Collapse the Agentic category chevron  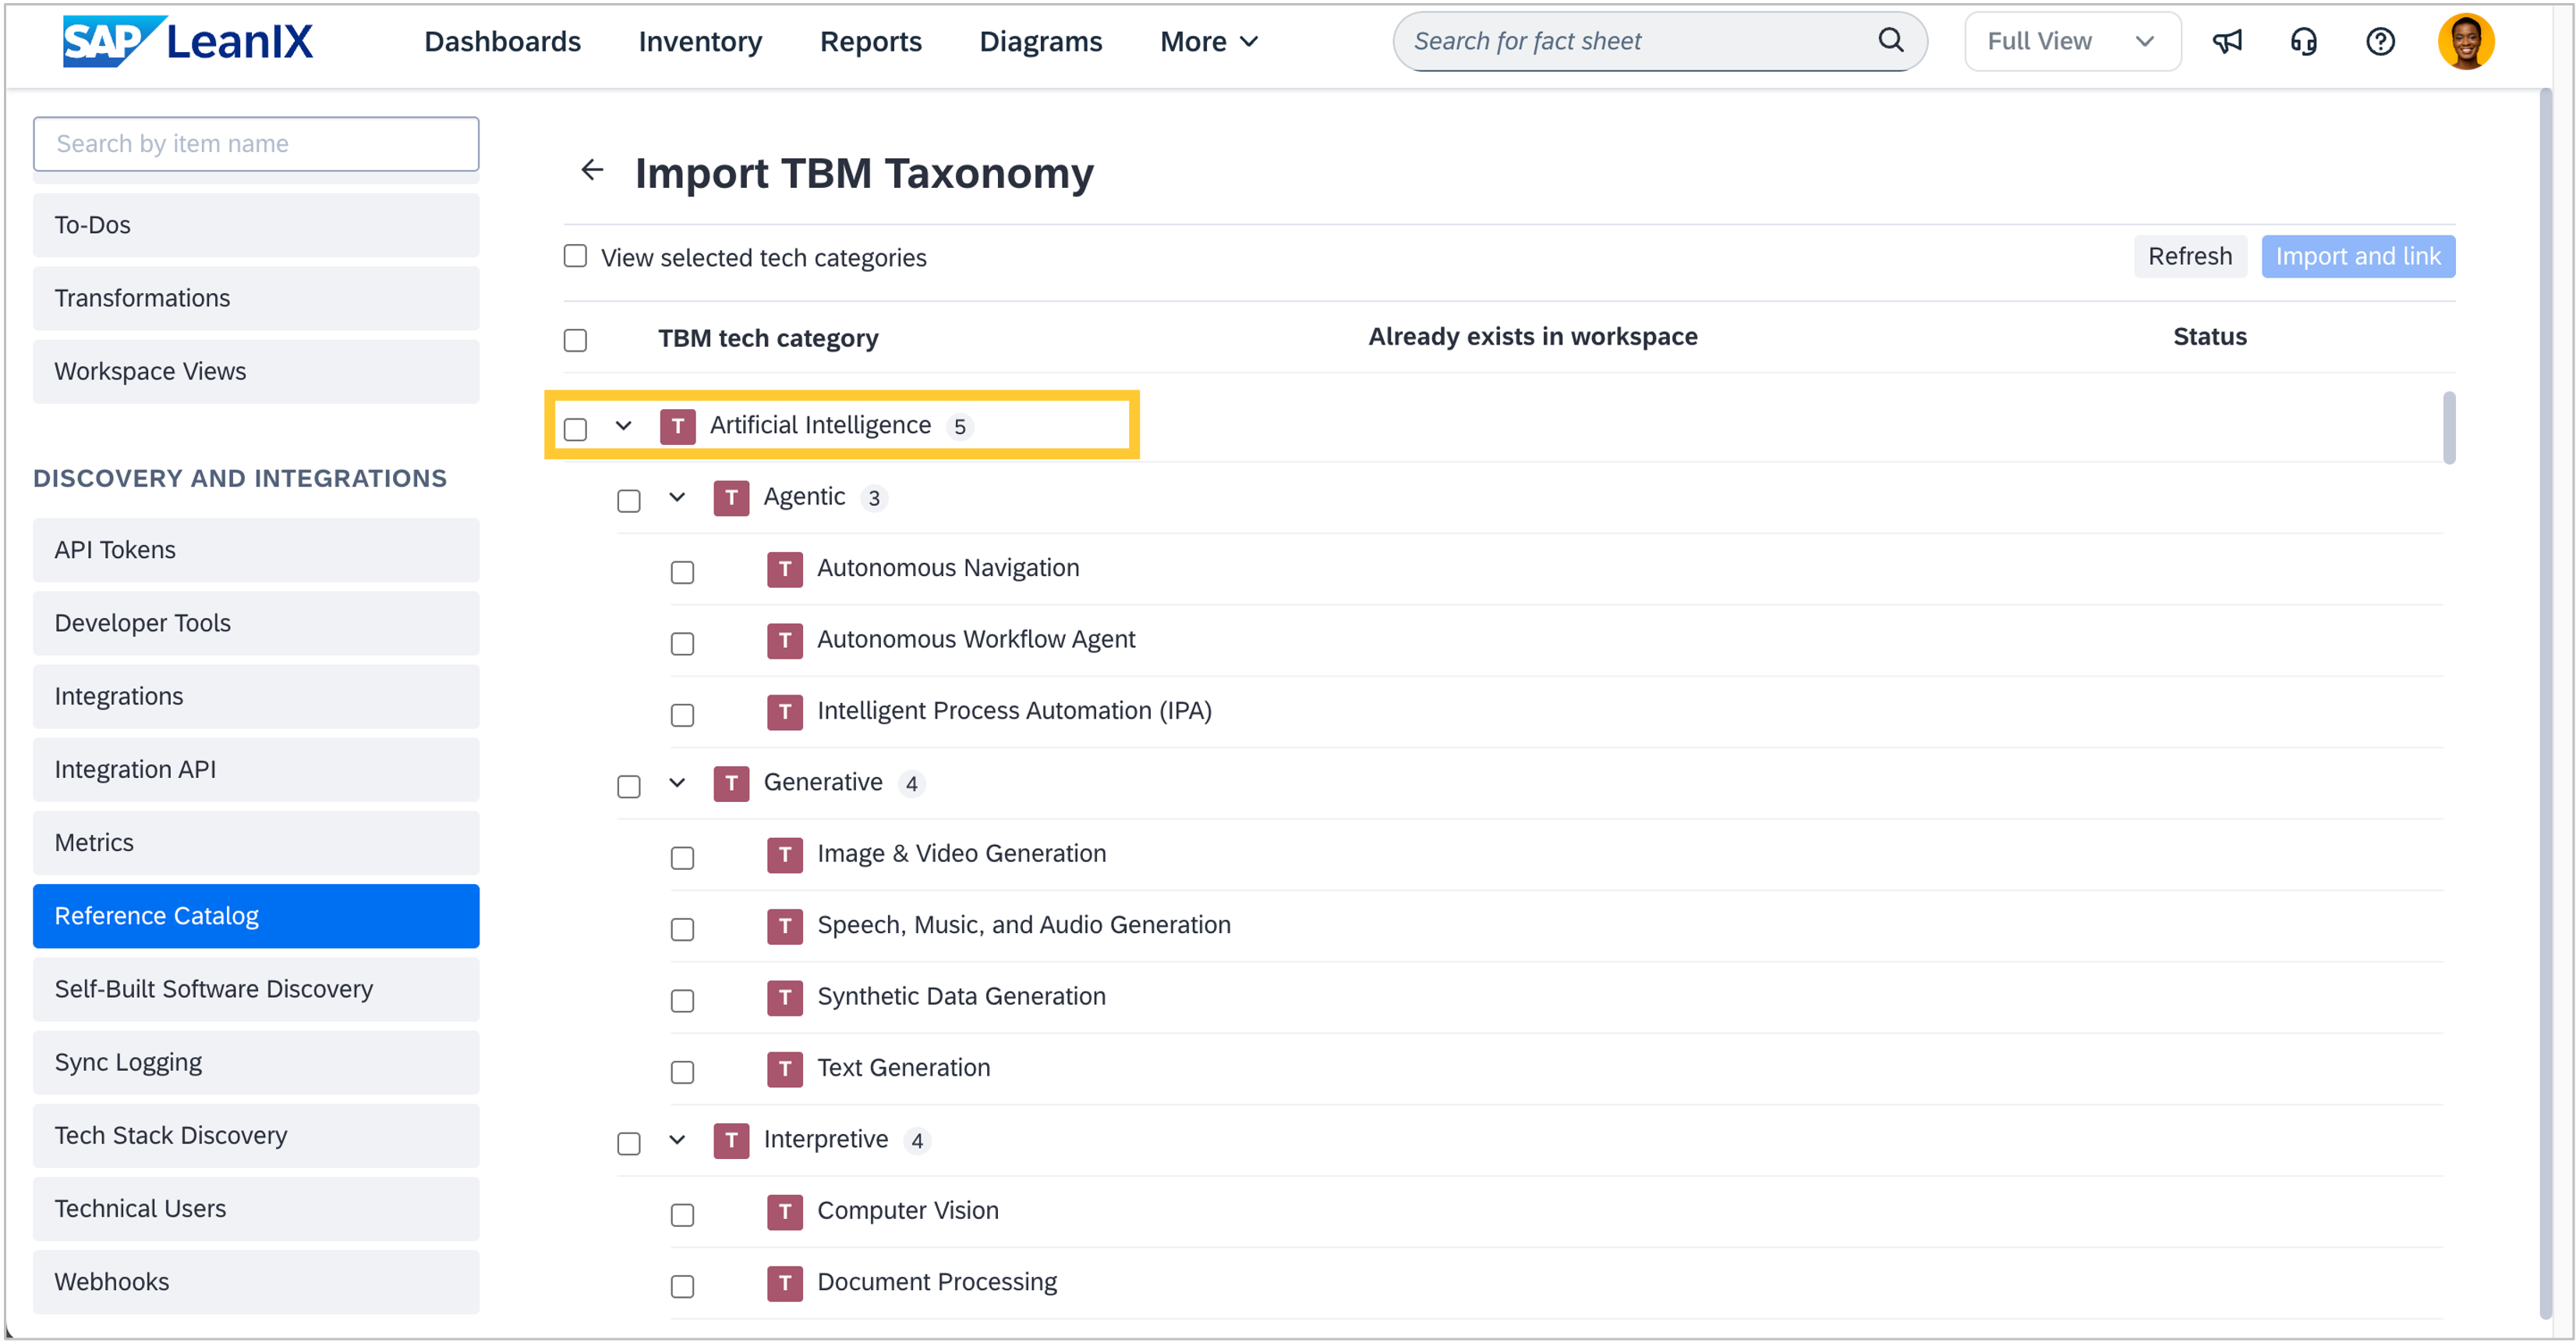[677, 497]
